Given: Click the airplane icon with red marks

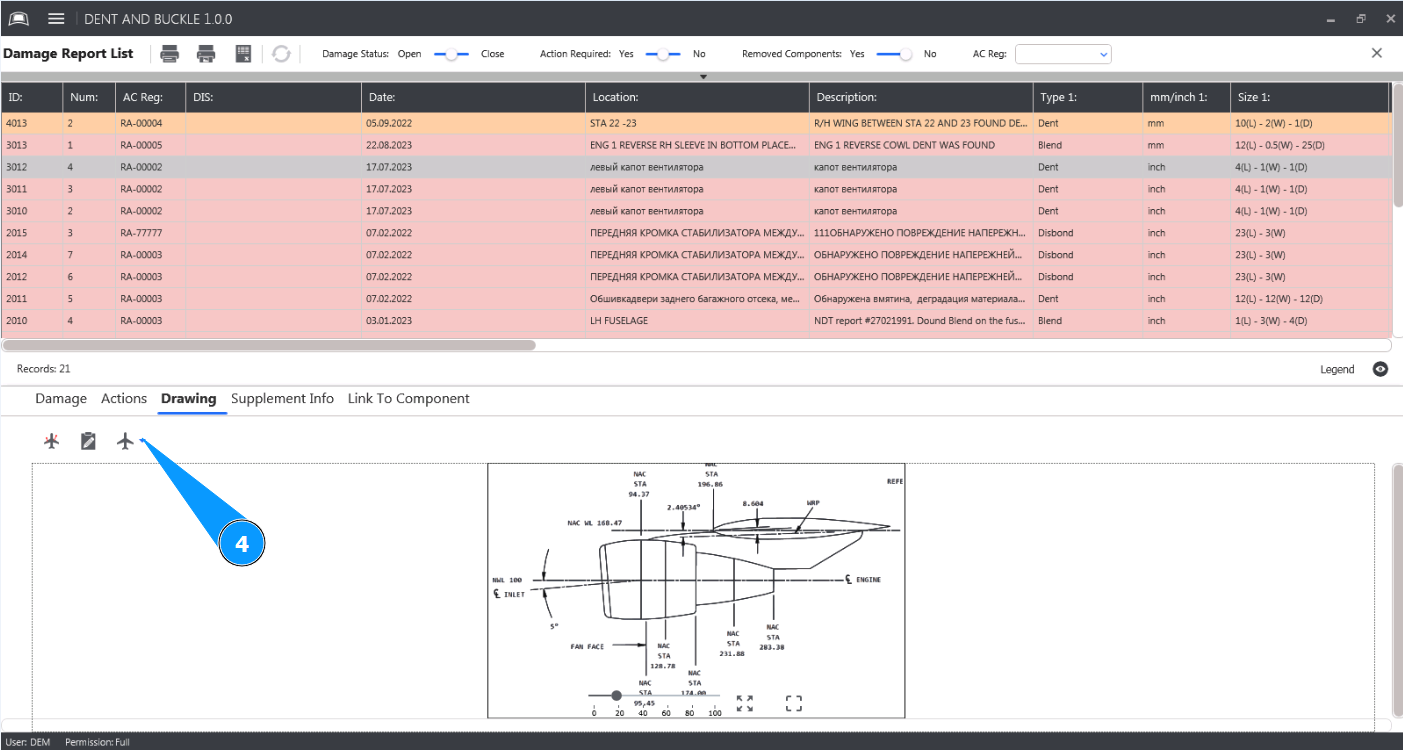Looking at the screenshot, I should tap(52, 441).
